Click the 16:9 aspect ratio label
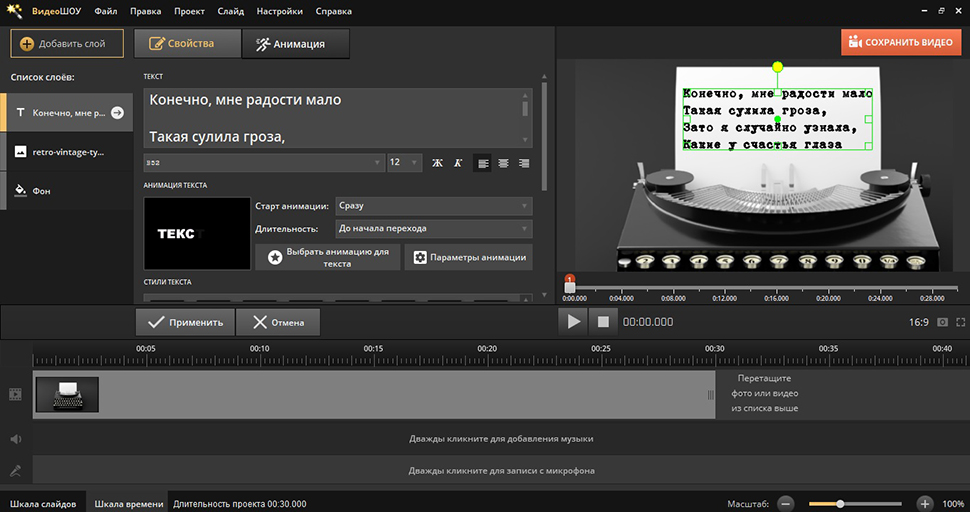970x512 pixels. pos(919,322)
